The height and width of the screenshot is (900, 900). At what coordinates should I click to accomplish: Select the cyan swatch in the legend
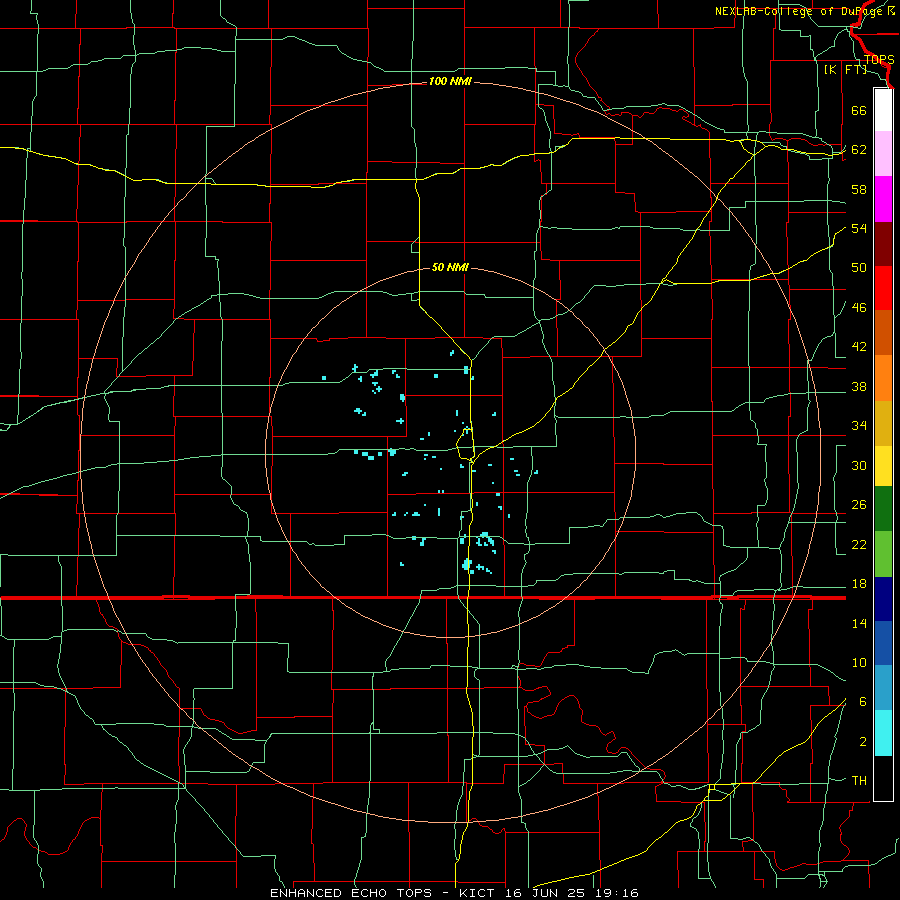point(883,733)
